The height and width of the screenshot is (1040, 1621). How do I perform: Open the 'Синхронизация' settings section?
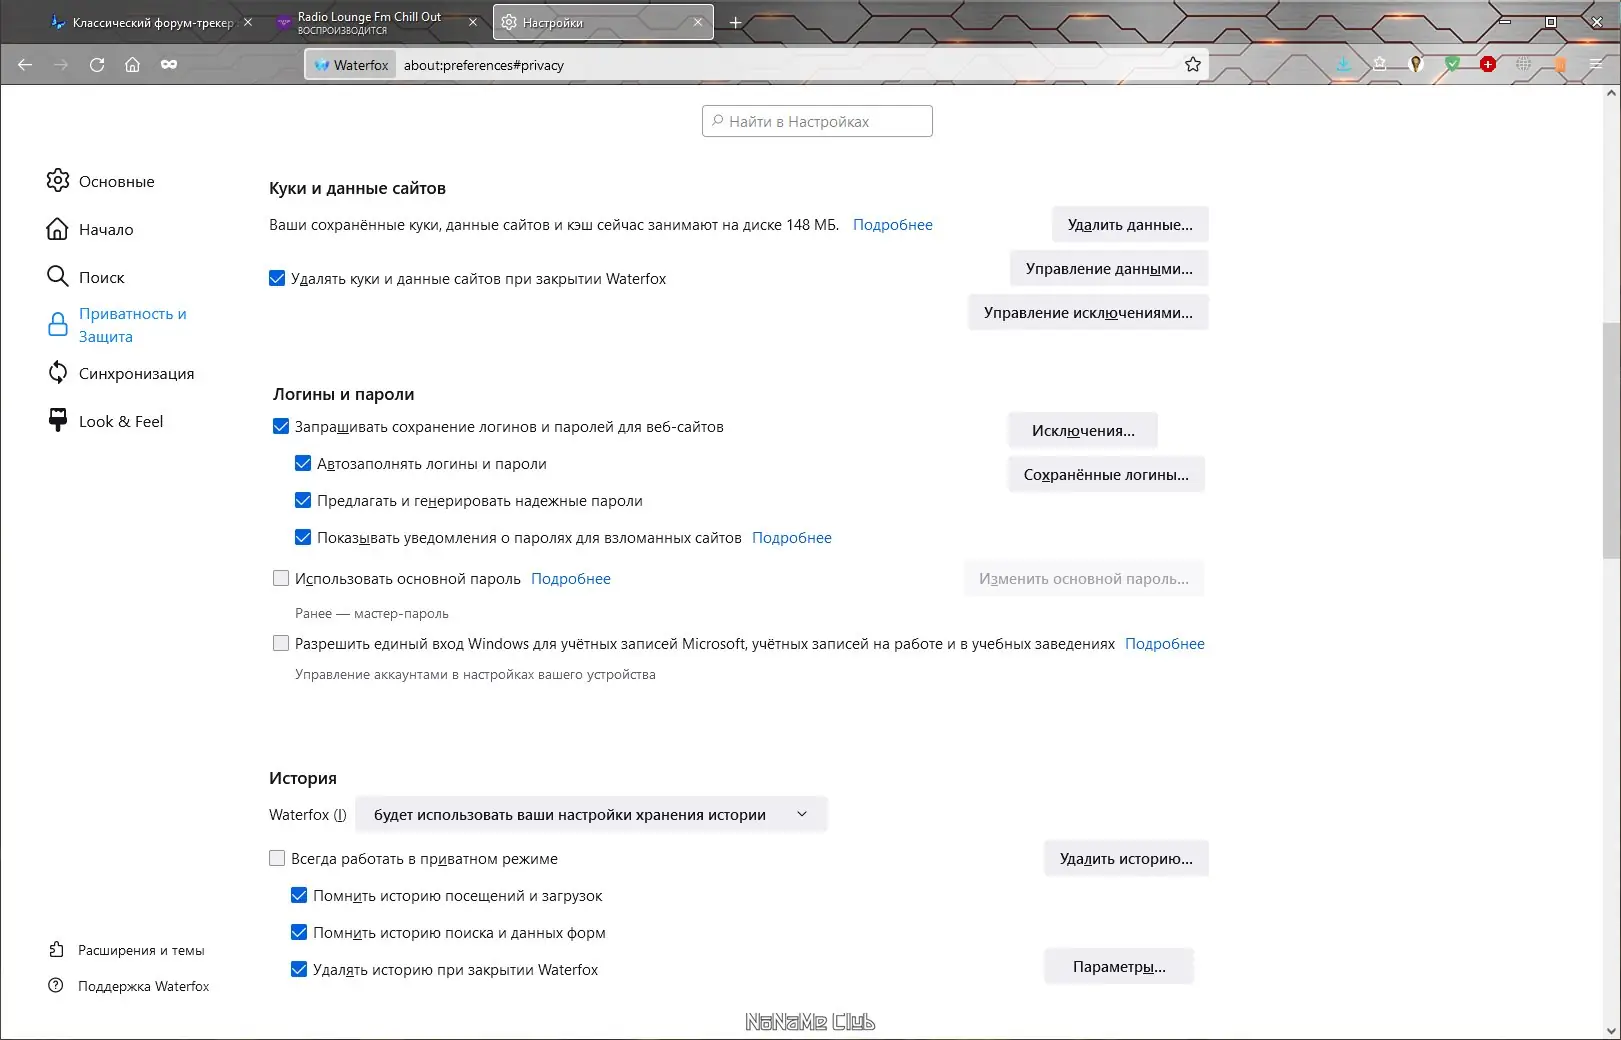[x=136, y=374]
